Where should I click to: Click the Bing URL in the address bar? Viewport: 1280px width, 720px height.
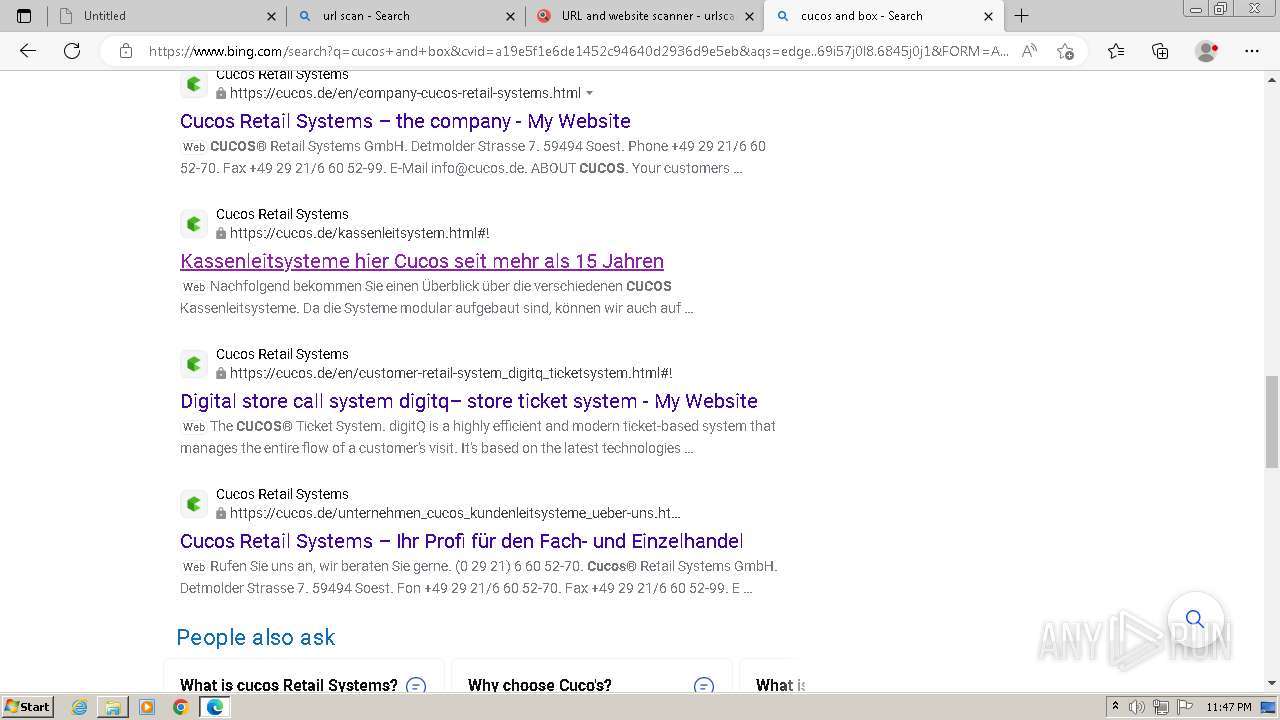coord(579,51)
